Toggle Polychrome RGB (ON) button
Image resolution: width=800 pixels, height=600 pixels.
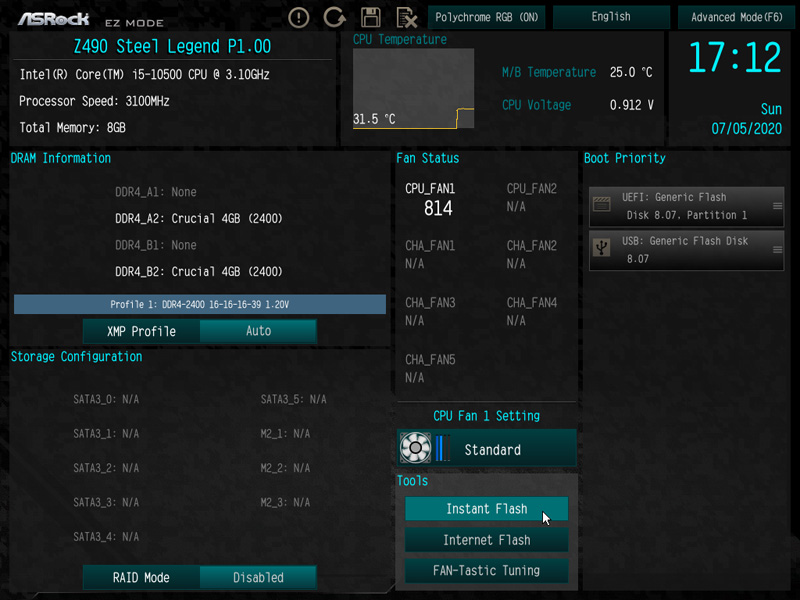(486, 17)
